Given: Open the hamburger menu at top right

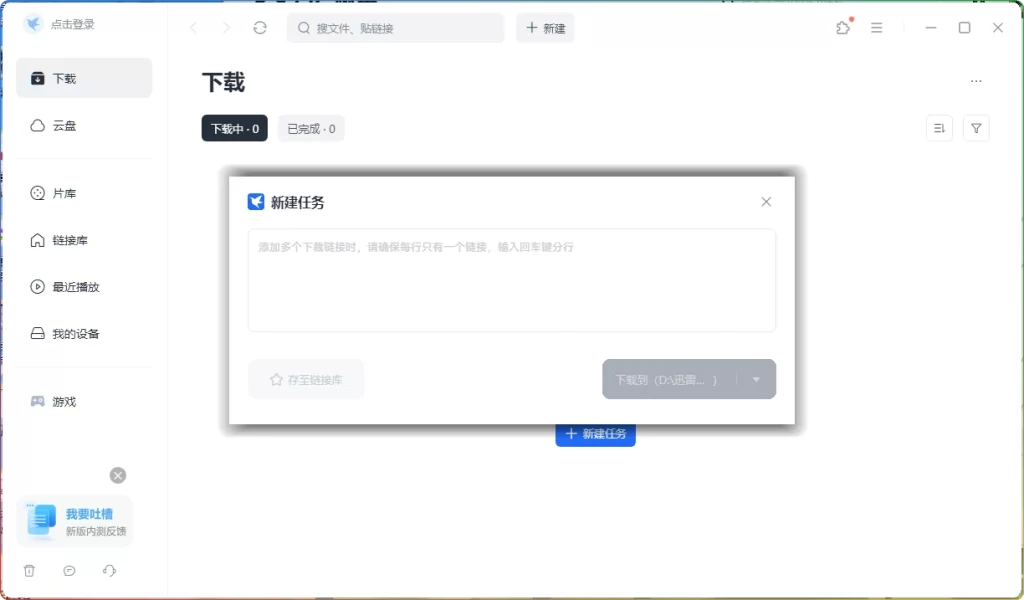Looking at the screenshot, I should [x=877, y=27].
